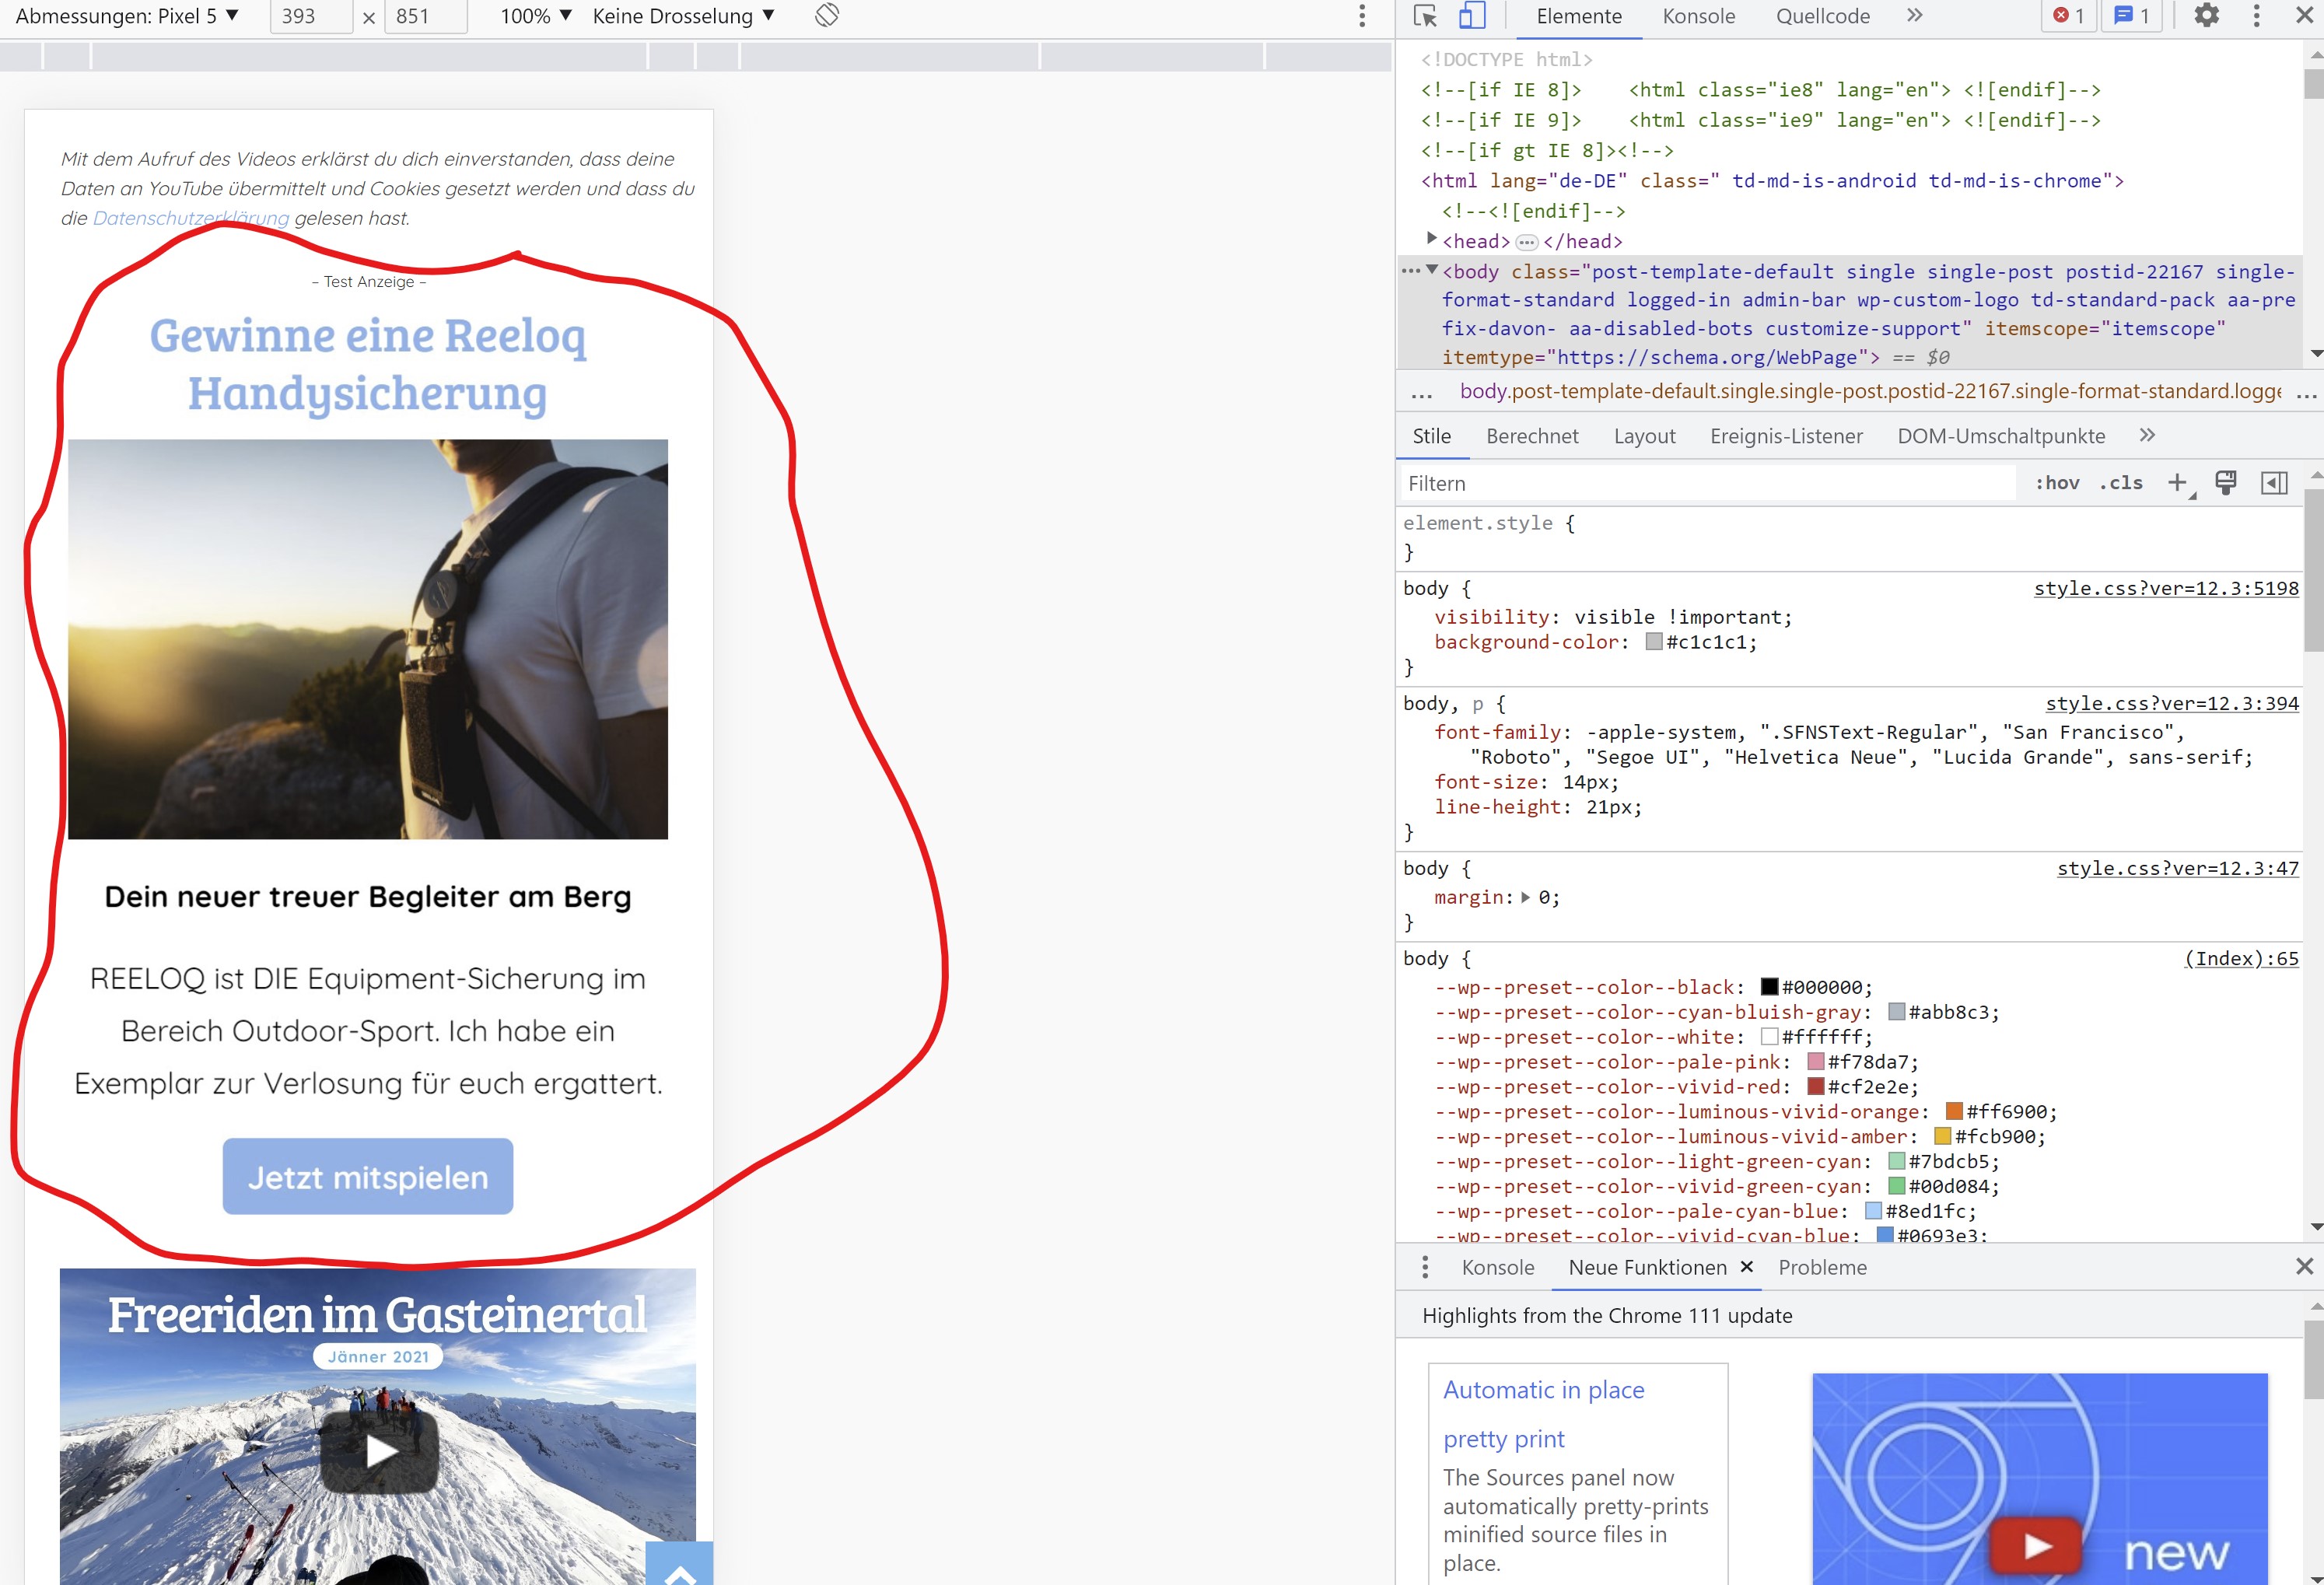The image size is (2324, 1585).
Task: Select the body breadcrumb path entry
Action: pos(1870,391)
